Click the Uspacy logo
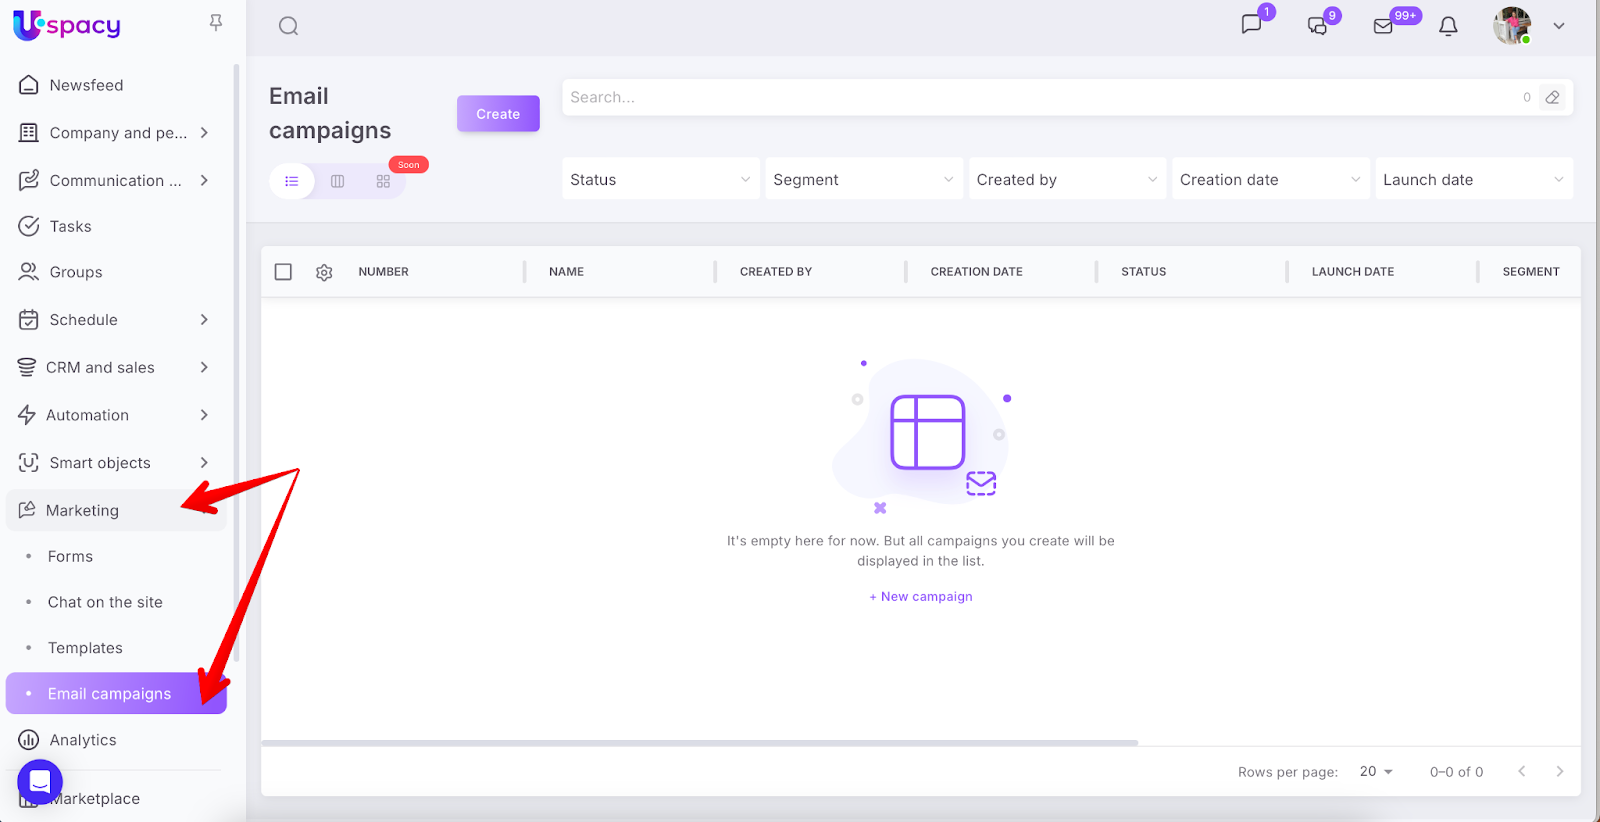1600x822 pixels. 67,26
